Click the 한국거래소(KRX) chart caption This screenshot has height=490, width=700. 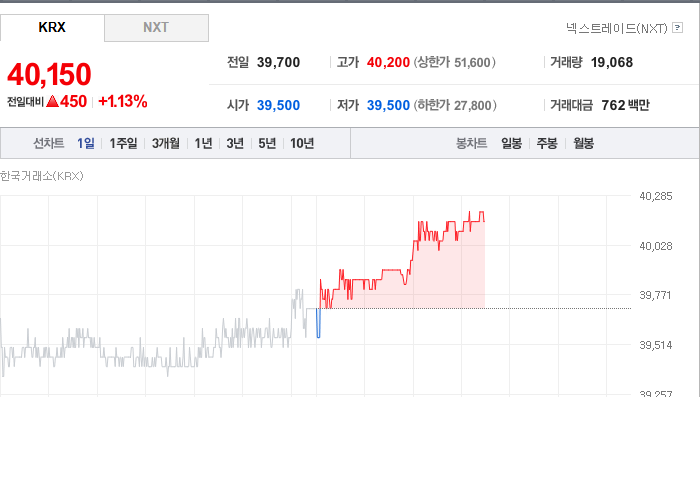pos(42,176)
